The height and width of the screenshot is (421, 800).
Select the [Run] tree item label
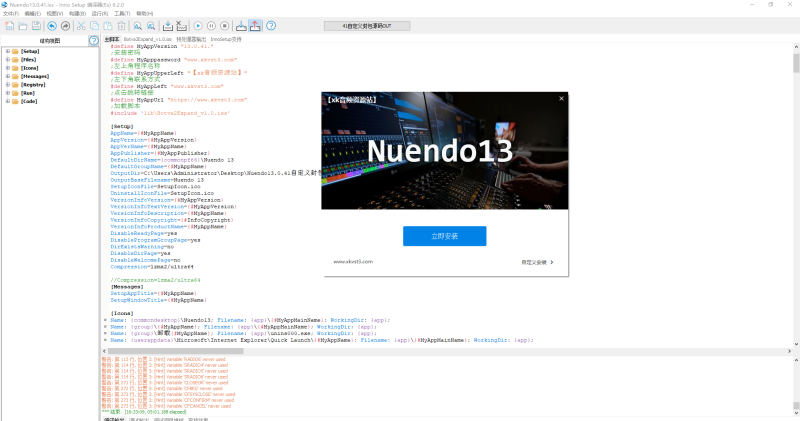28,93
